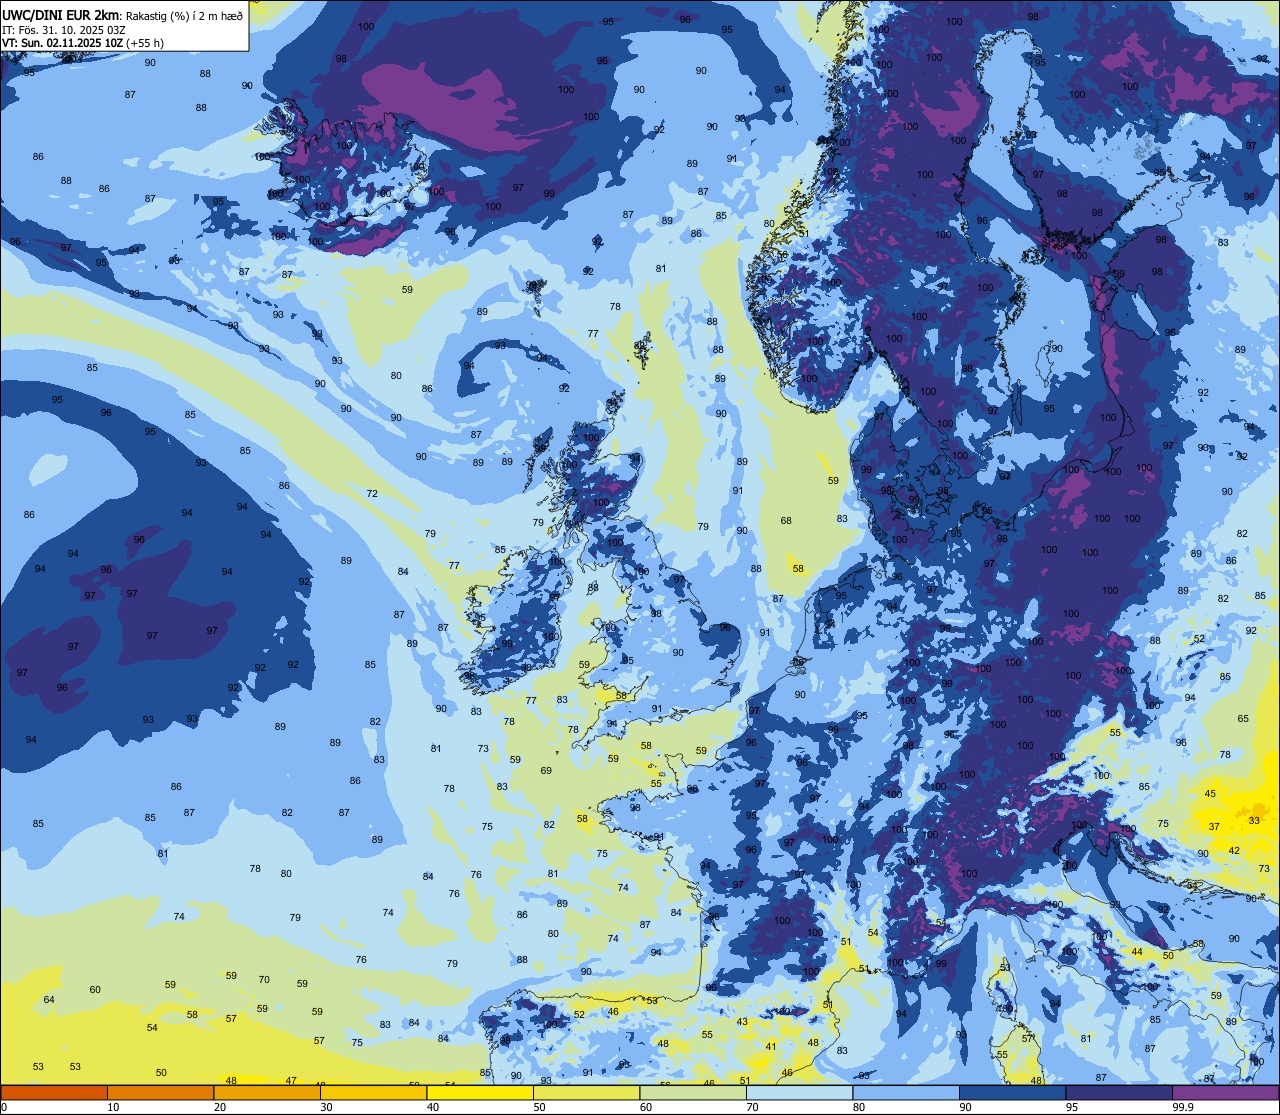Click the 0–10 dark orange legend swatch
This screenshot has height=1115, width=1280.
tap(54, 1092)
